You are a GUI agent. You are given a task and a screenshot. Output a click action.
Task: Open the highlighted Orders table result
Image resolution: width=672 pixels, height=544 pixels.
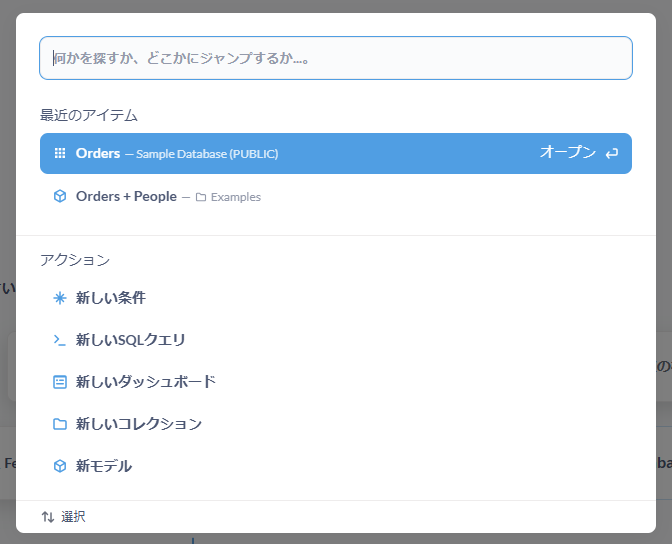(336, 153)
